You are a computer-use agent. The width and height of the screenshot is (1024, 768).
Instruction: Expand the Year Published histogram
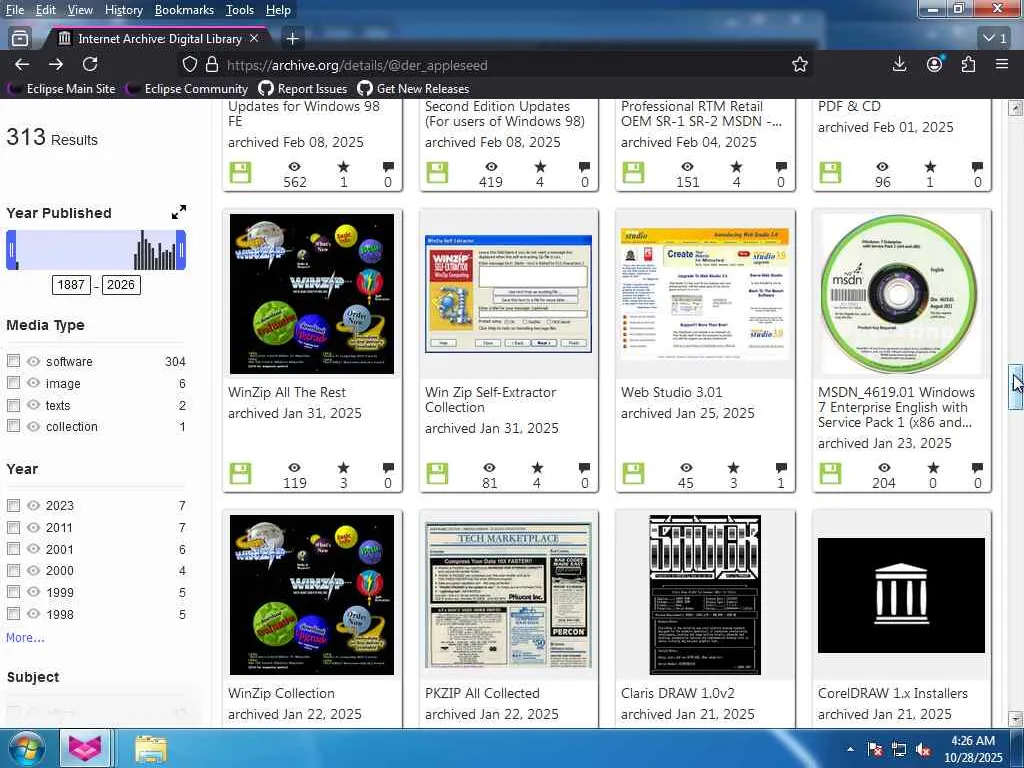pyautogui.click(x=179, y=212)
